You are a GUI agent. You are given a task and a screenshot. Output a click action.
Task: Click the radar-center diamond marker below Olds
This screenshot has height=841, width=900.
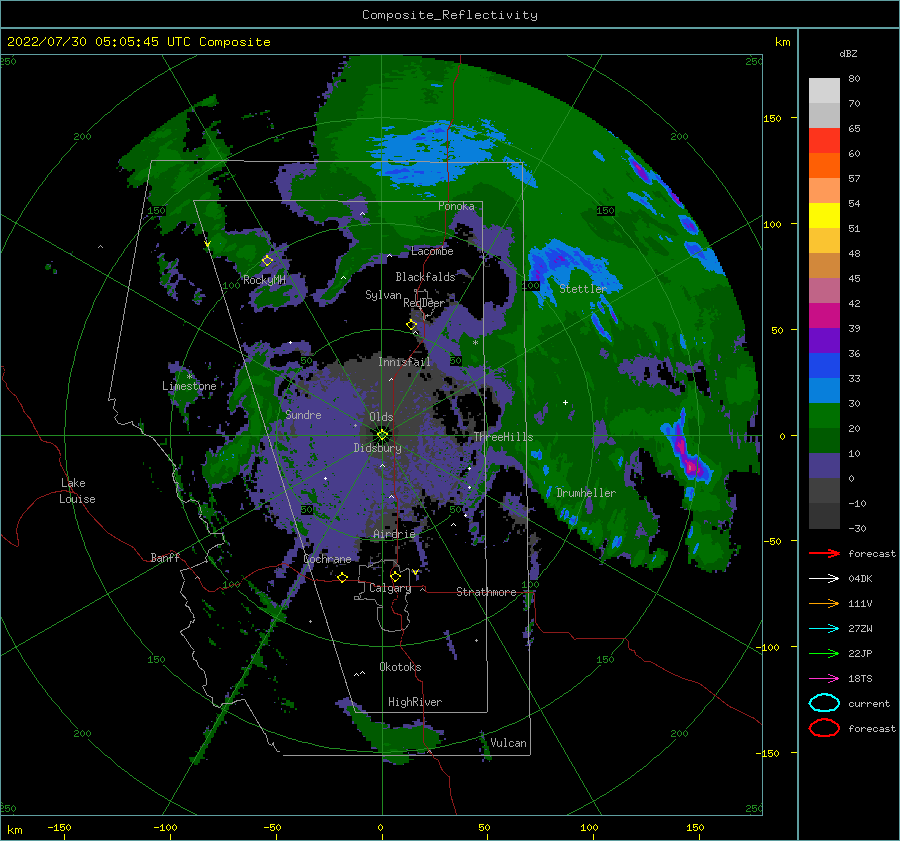click(382, 435)
